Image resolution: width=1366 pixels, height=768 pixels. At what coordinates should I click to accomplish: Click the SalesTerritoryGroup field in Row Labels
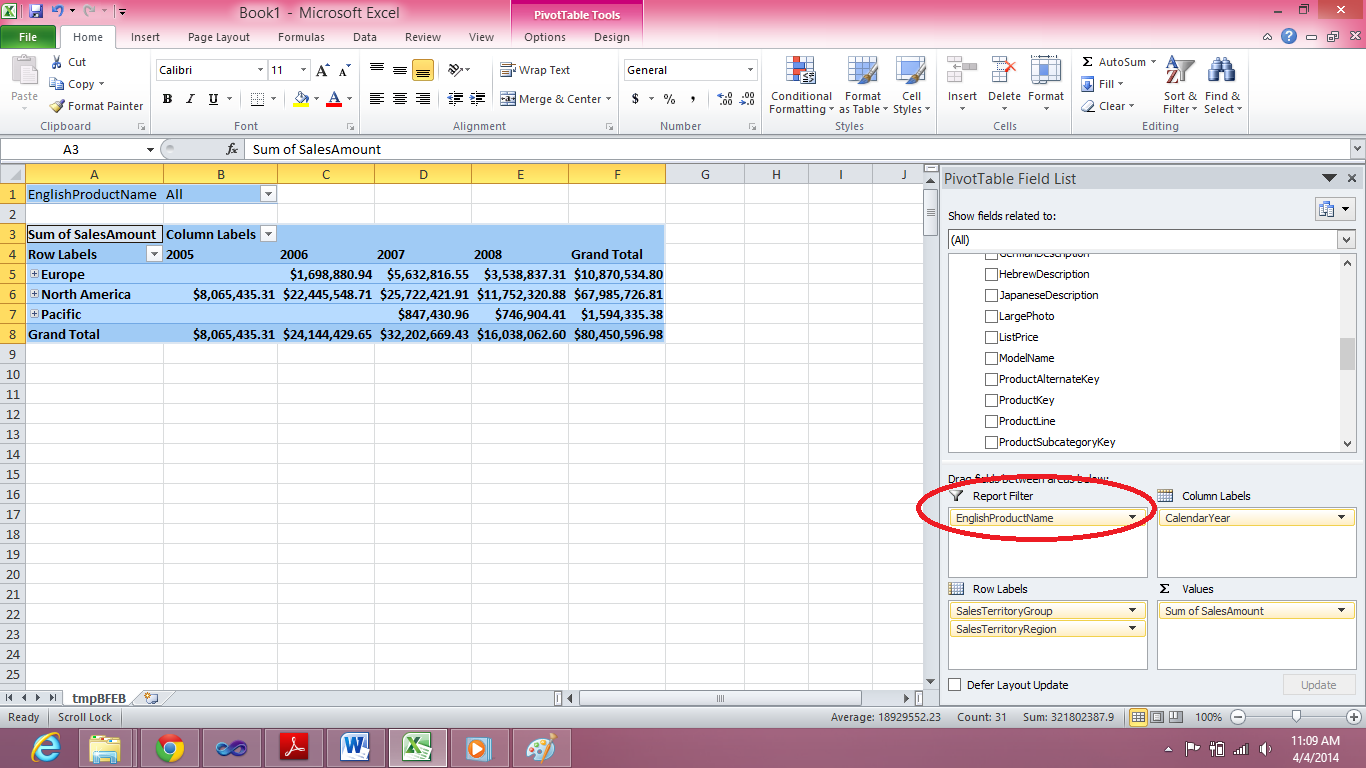(x=1047, y=611)
